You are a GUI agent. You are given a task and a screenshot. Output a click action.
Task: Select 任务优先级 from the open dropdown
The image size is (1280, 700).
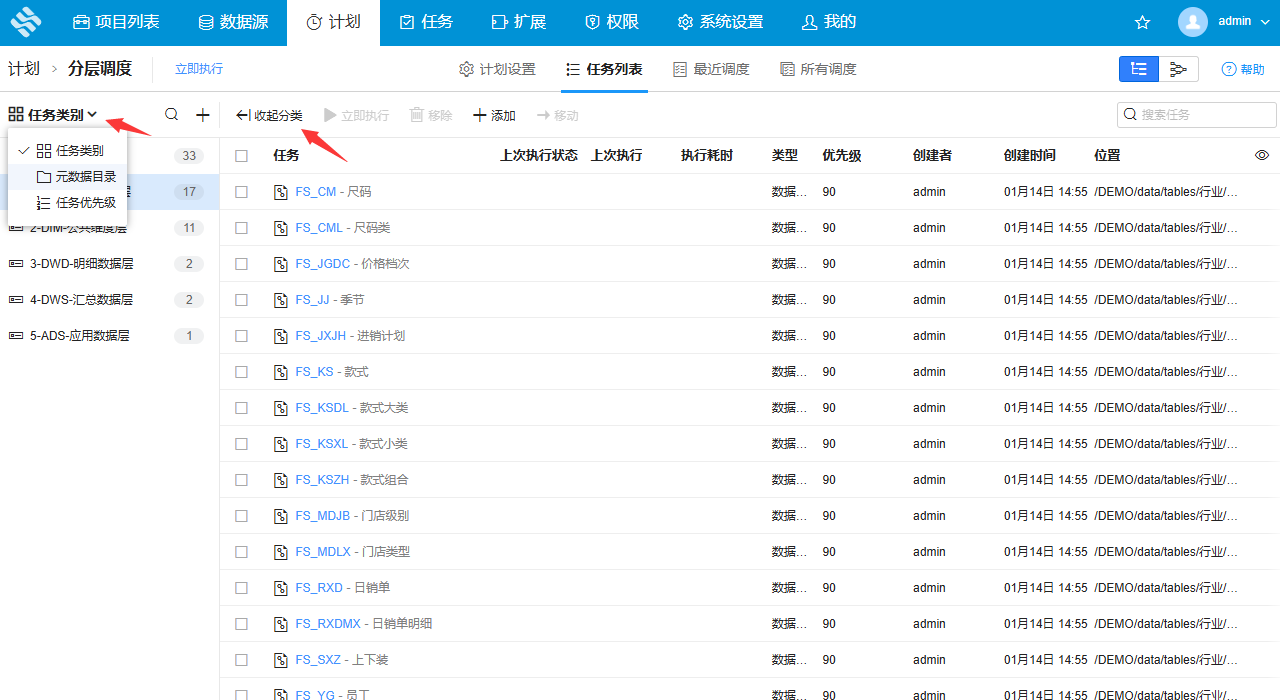click(88, 202)
